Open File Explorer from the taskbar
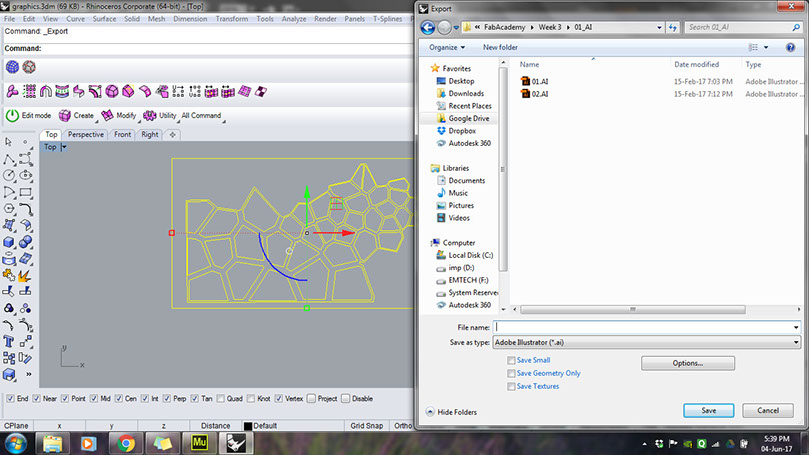809x455 pixels. click(52, 443)
